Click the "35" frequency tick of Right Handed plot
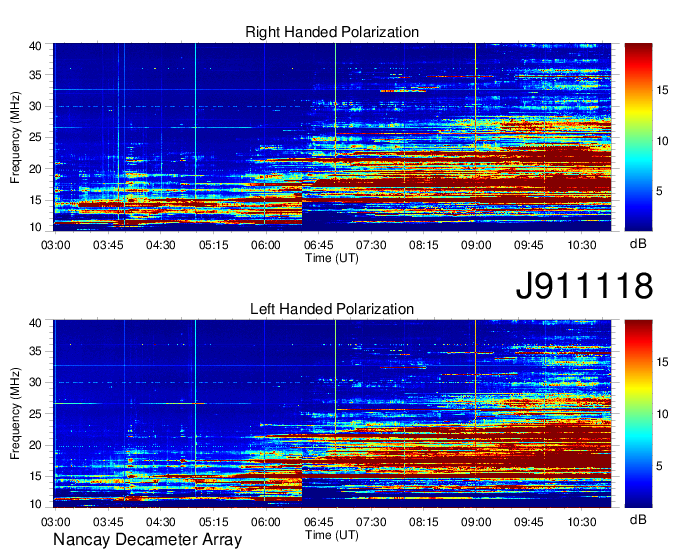This screenshot has width=680, height=552. 35,75
